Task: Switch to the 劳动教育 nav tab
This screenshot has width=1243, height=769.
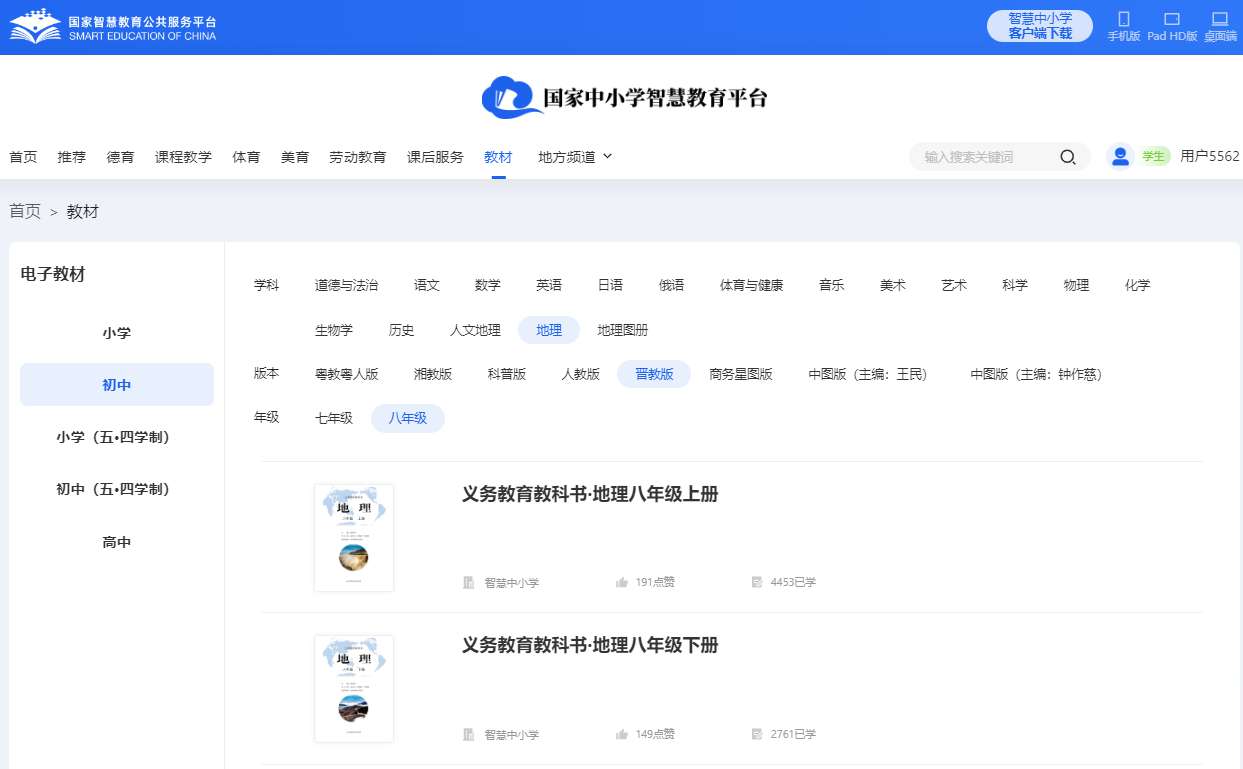Action: click(x=358, y=157)
